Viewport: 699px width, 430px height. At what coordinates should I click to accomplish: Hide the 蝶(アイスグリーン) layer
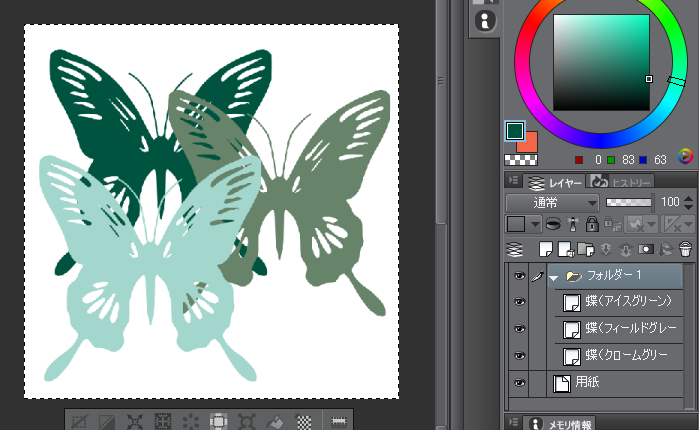519,302
